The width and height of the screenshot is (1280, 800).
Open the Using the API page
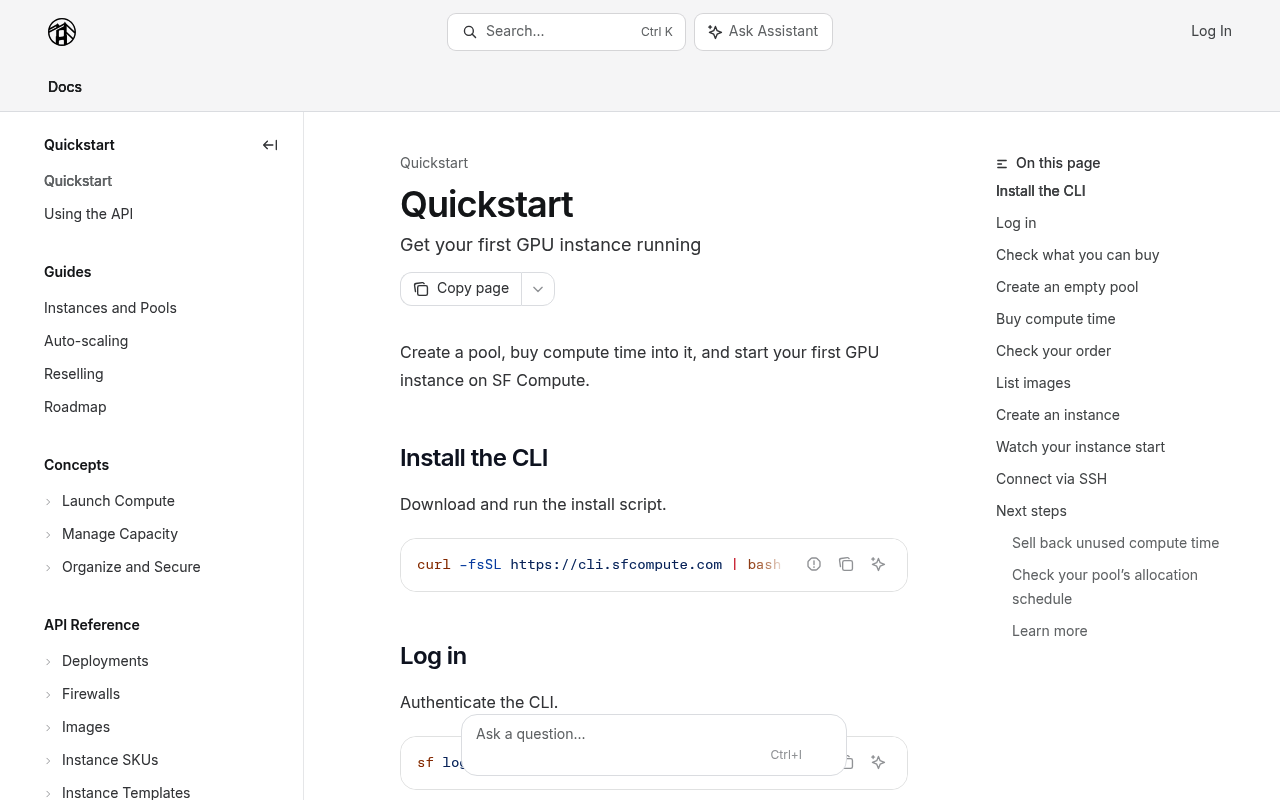88,214
